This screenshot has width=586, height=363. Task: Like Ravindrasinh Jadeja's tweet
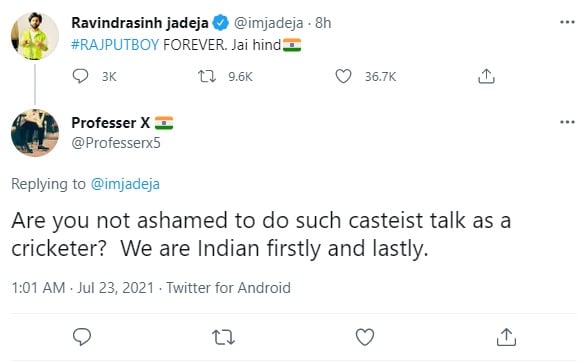[343, 76]
